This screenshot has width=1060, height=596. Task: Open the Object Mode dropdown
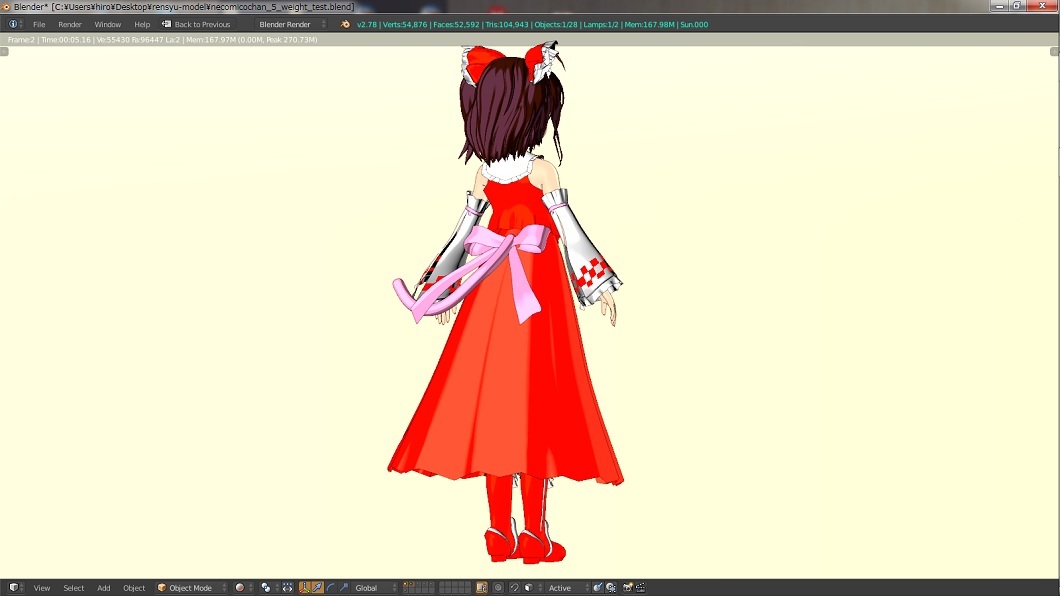pyautogui.click(x=192, y=588)
